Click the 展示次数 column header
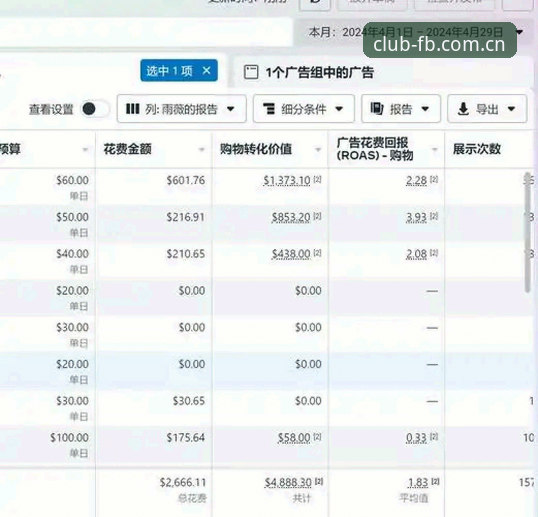 pos(477,149)
